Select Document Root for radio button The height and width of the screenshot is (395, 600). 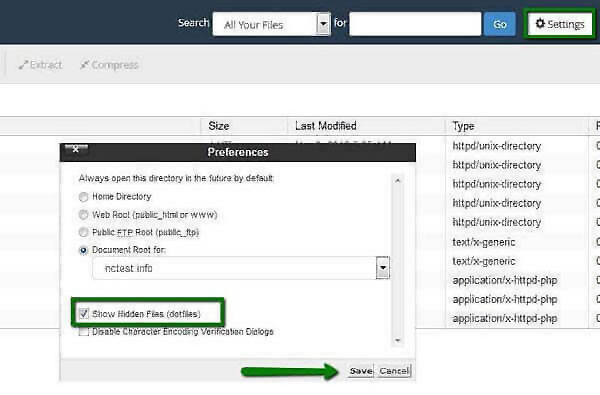[x=83, y=250]
